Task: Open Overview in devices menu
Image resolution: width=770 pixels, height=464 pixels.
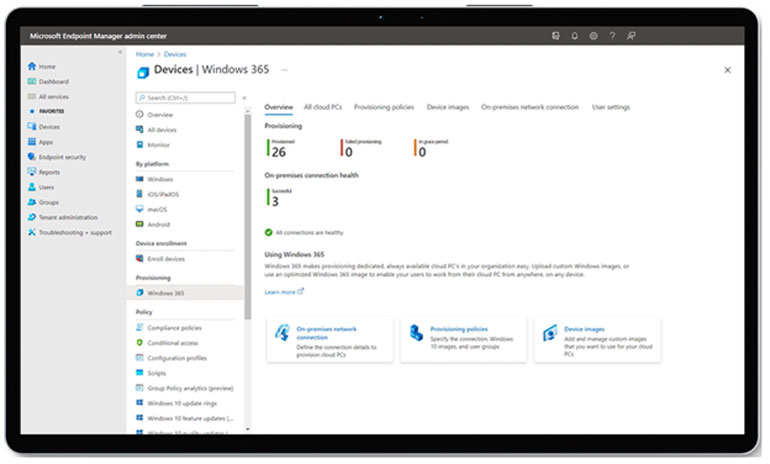Action: (154, 114)
